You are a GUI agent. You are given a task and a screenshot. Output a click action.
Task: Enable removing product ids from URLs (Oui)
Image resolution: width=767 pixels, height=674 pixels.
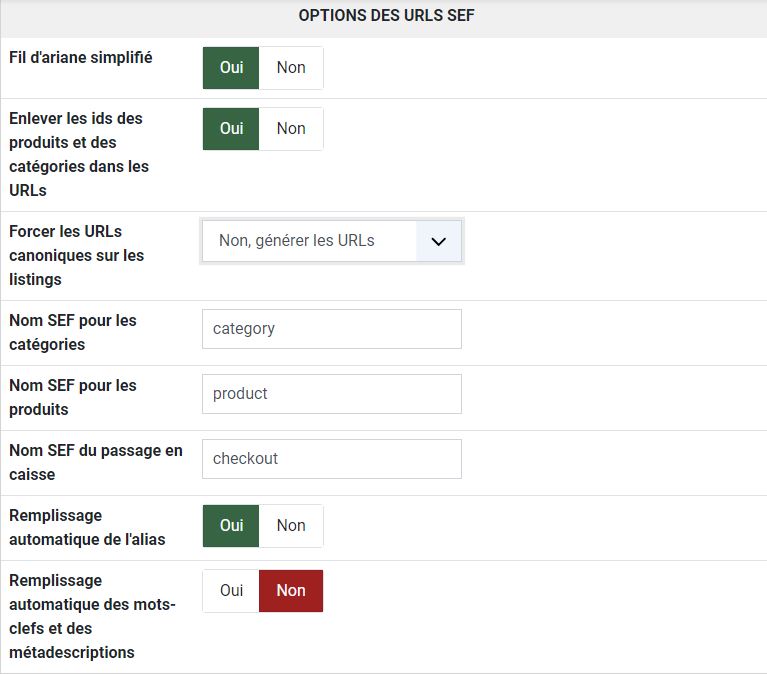231,129
